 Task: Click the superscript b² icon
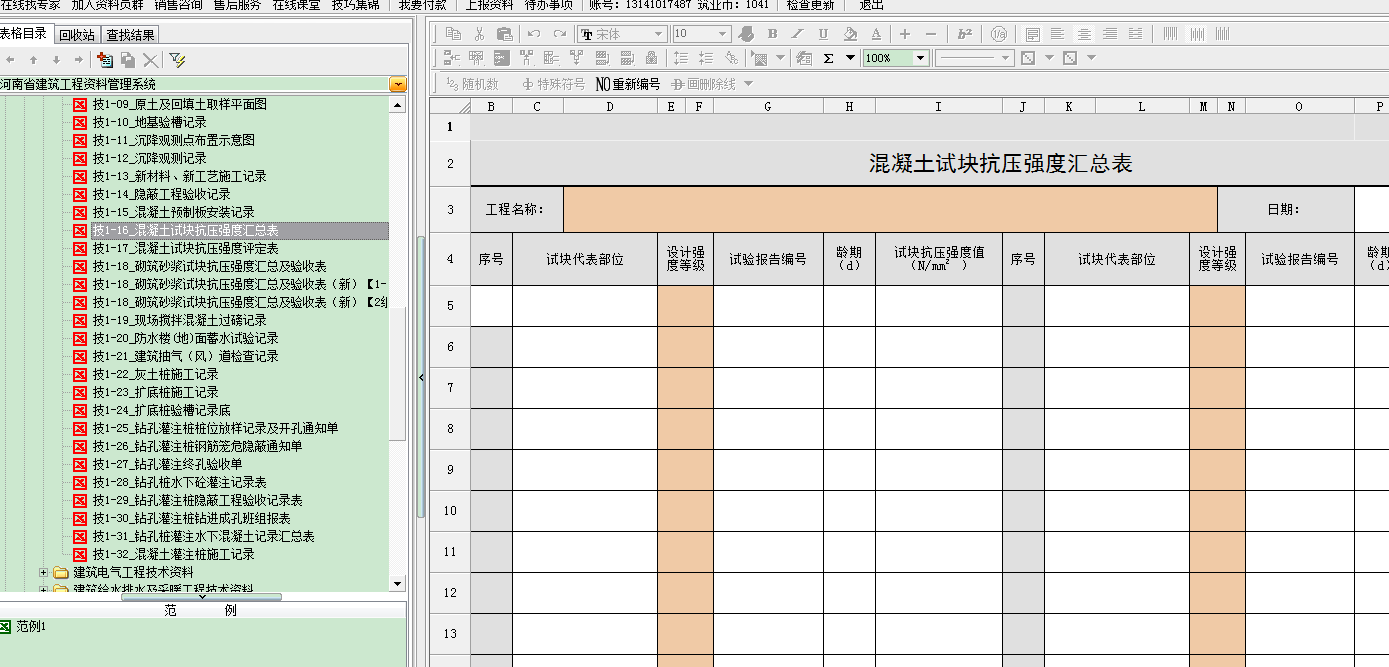pos(965,34)
